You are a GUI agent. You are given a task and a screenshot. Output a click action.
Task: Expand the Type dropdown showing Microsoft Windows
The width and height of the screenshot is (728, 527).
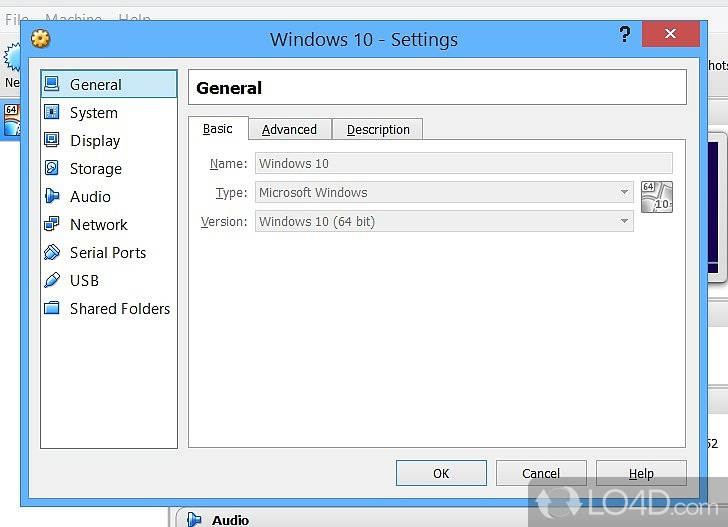click(444, 192)
